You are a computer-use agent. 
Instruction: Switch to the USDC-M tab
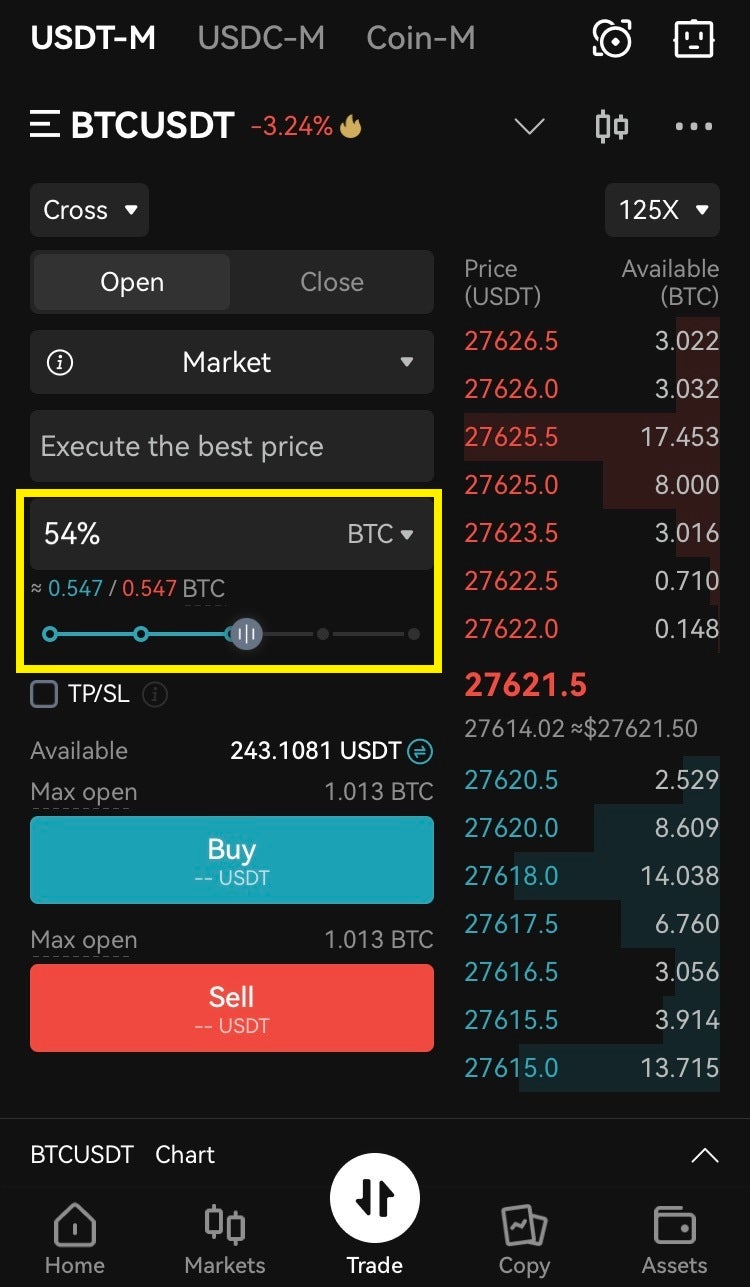261,38
